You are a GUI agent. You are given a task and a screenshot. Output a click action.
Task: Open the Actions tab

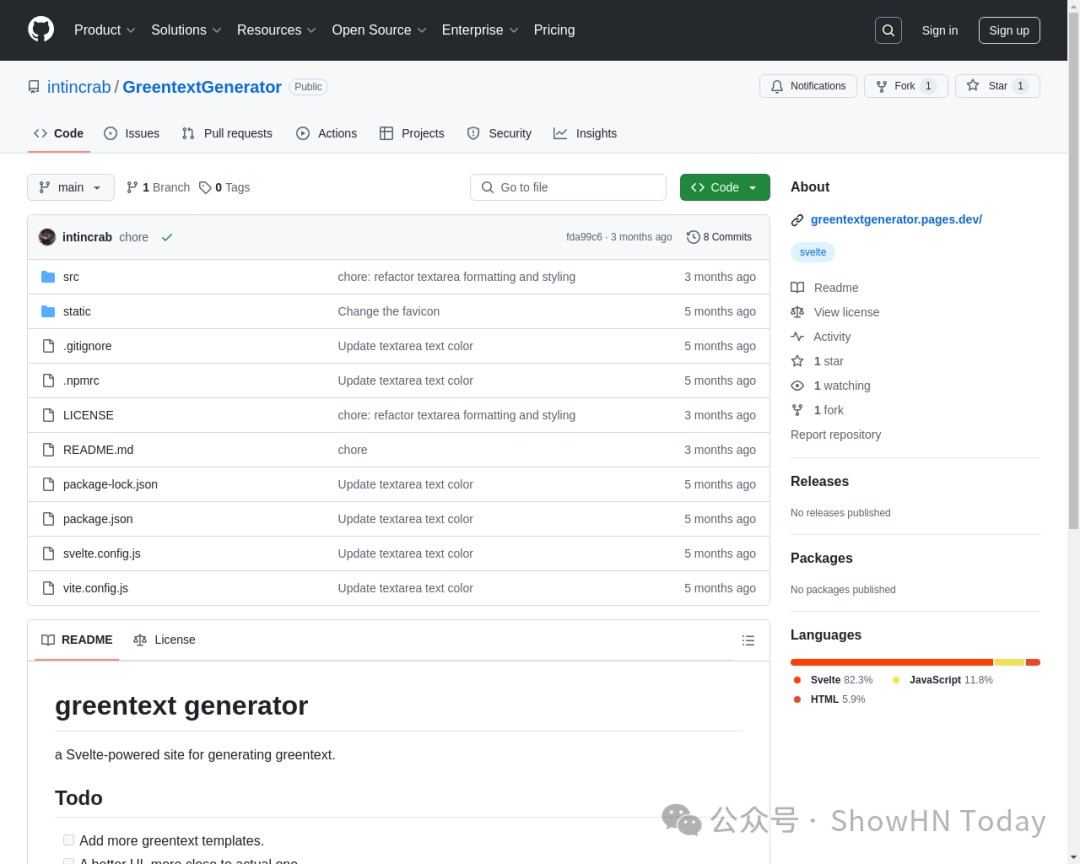326,134
